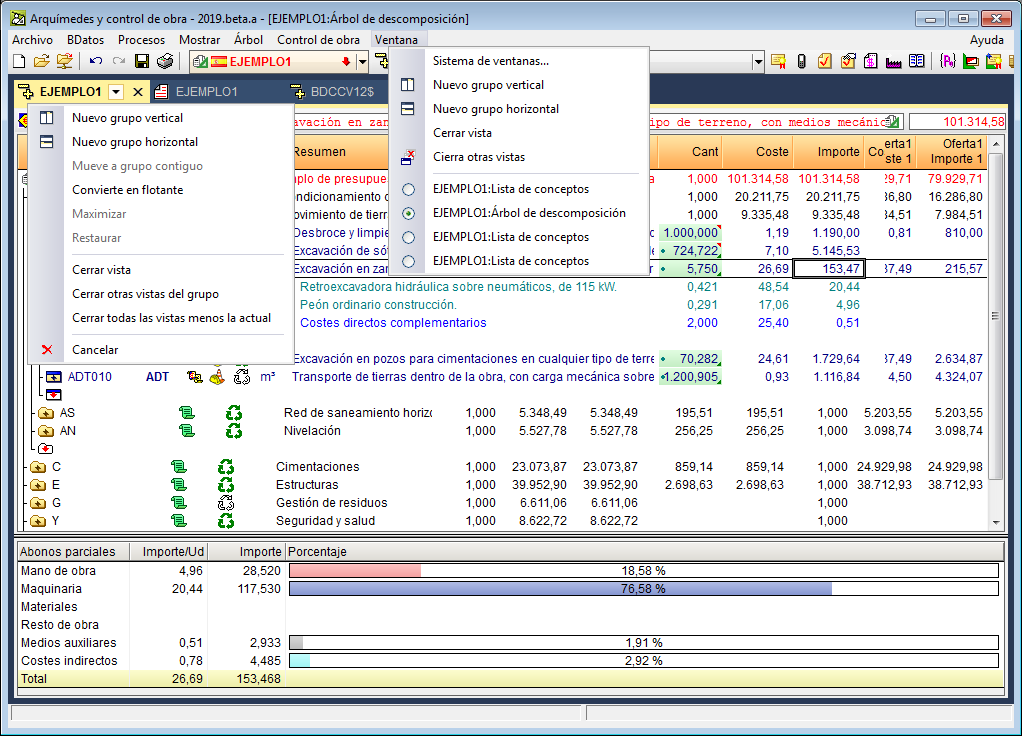Click the page with dollar sign icon
Viewport: 1022px width, 736px height.
click(x=870, y=61)
